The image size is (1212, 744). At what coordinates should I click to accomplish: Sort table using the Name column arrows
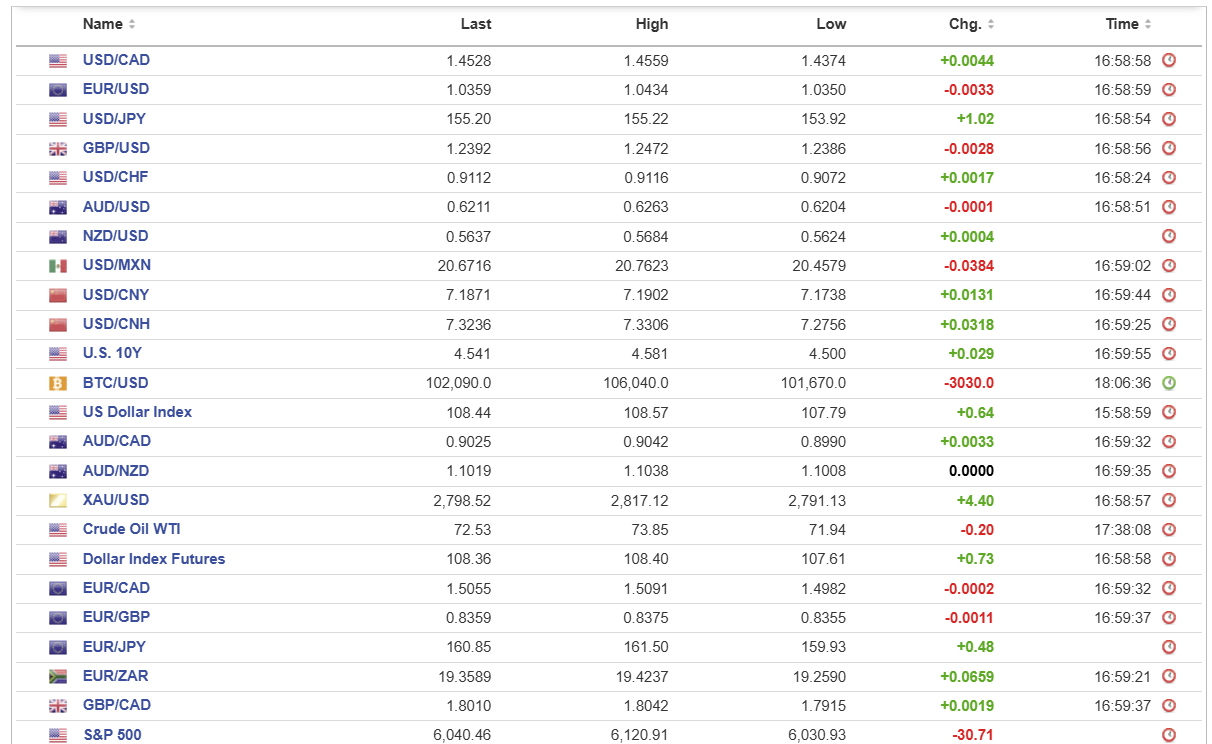tap(132, 24)
